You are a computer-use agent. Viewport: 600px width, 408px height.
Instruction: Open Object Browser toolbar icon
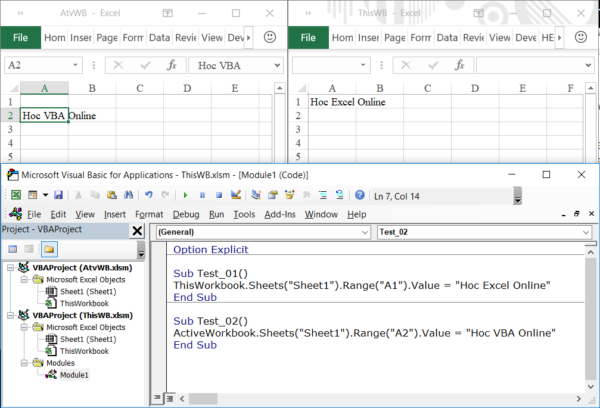pos(290,195)
